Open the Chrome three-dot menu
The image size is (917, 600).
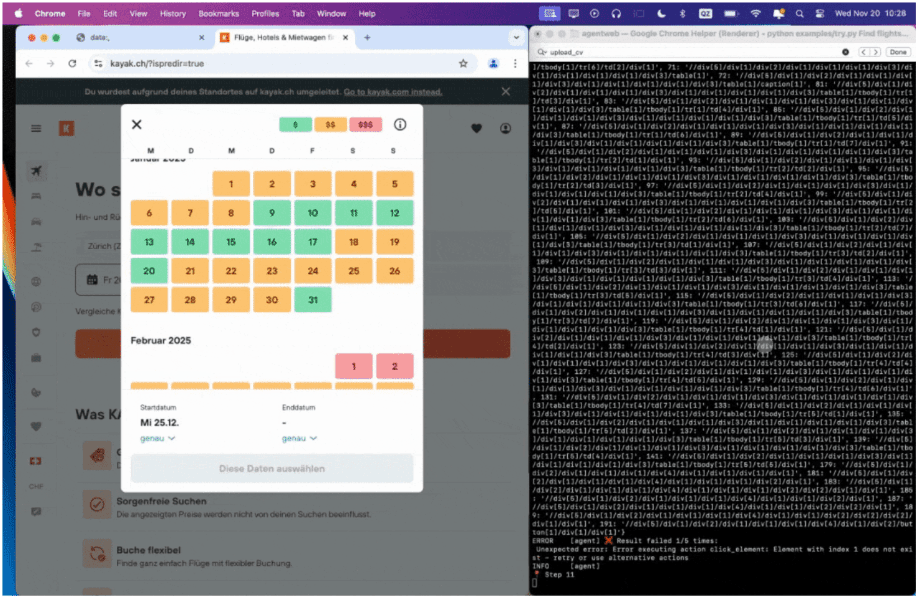tap(515, 64)
